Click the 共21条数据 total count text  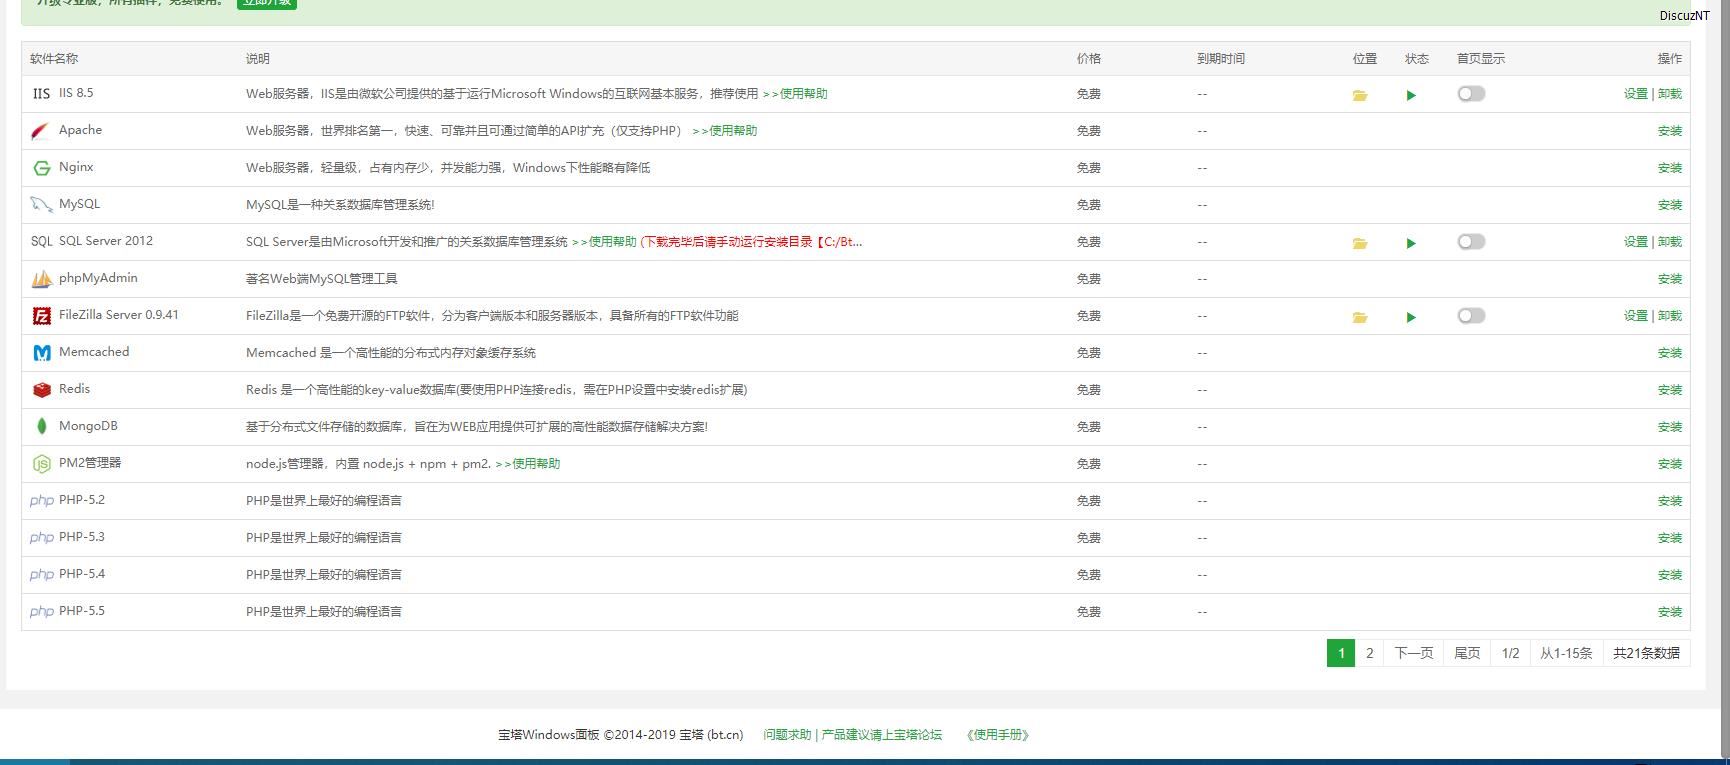click(x=1646, y=653)
